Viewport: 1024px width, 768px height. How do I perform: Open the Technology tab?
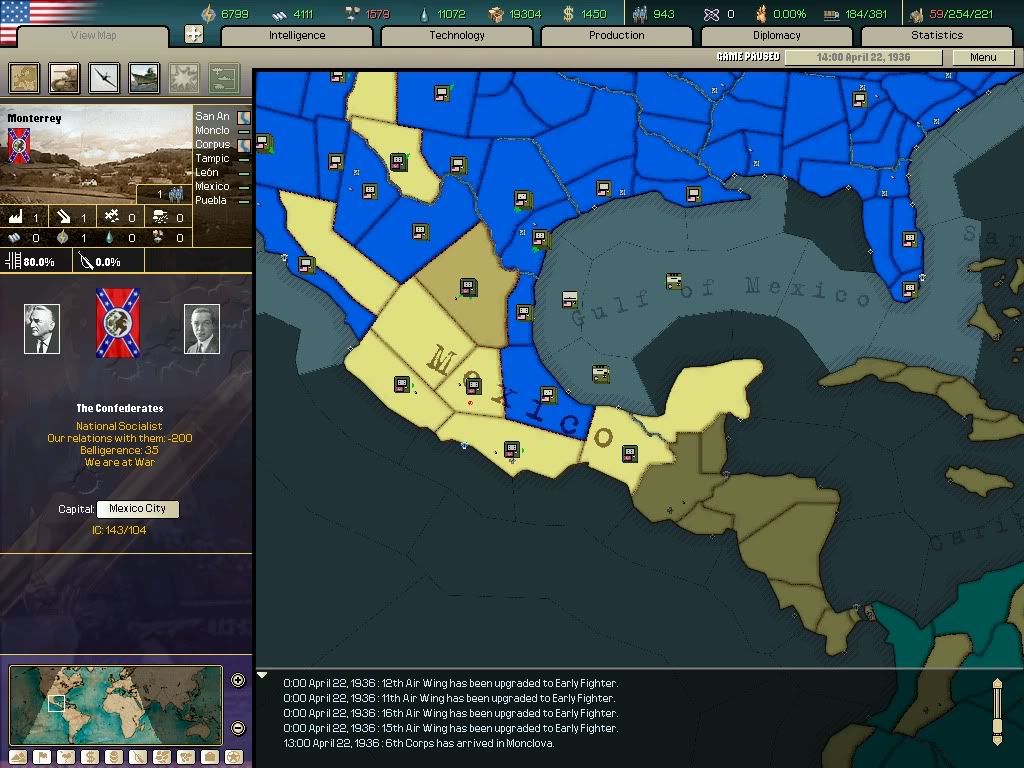[x=456, y=35]
